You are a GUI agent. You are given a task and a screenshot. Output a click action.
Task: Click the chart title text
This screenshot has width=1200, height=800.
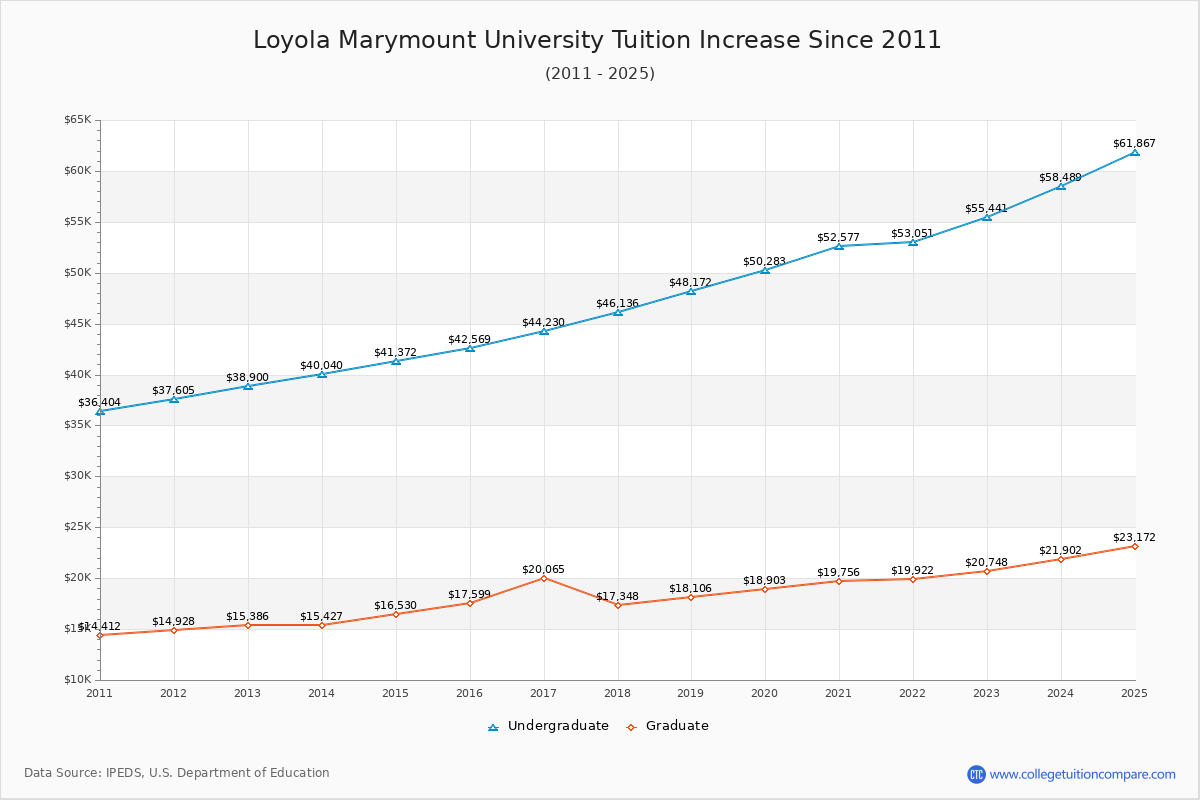(598, 40)
